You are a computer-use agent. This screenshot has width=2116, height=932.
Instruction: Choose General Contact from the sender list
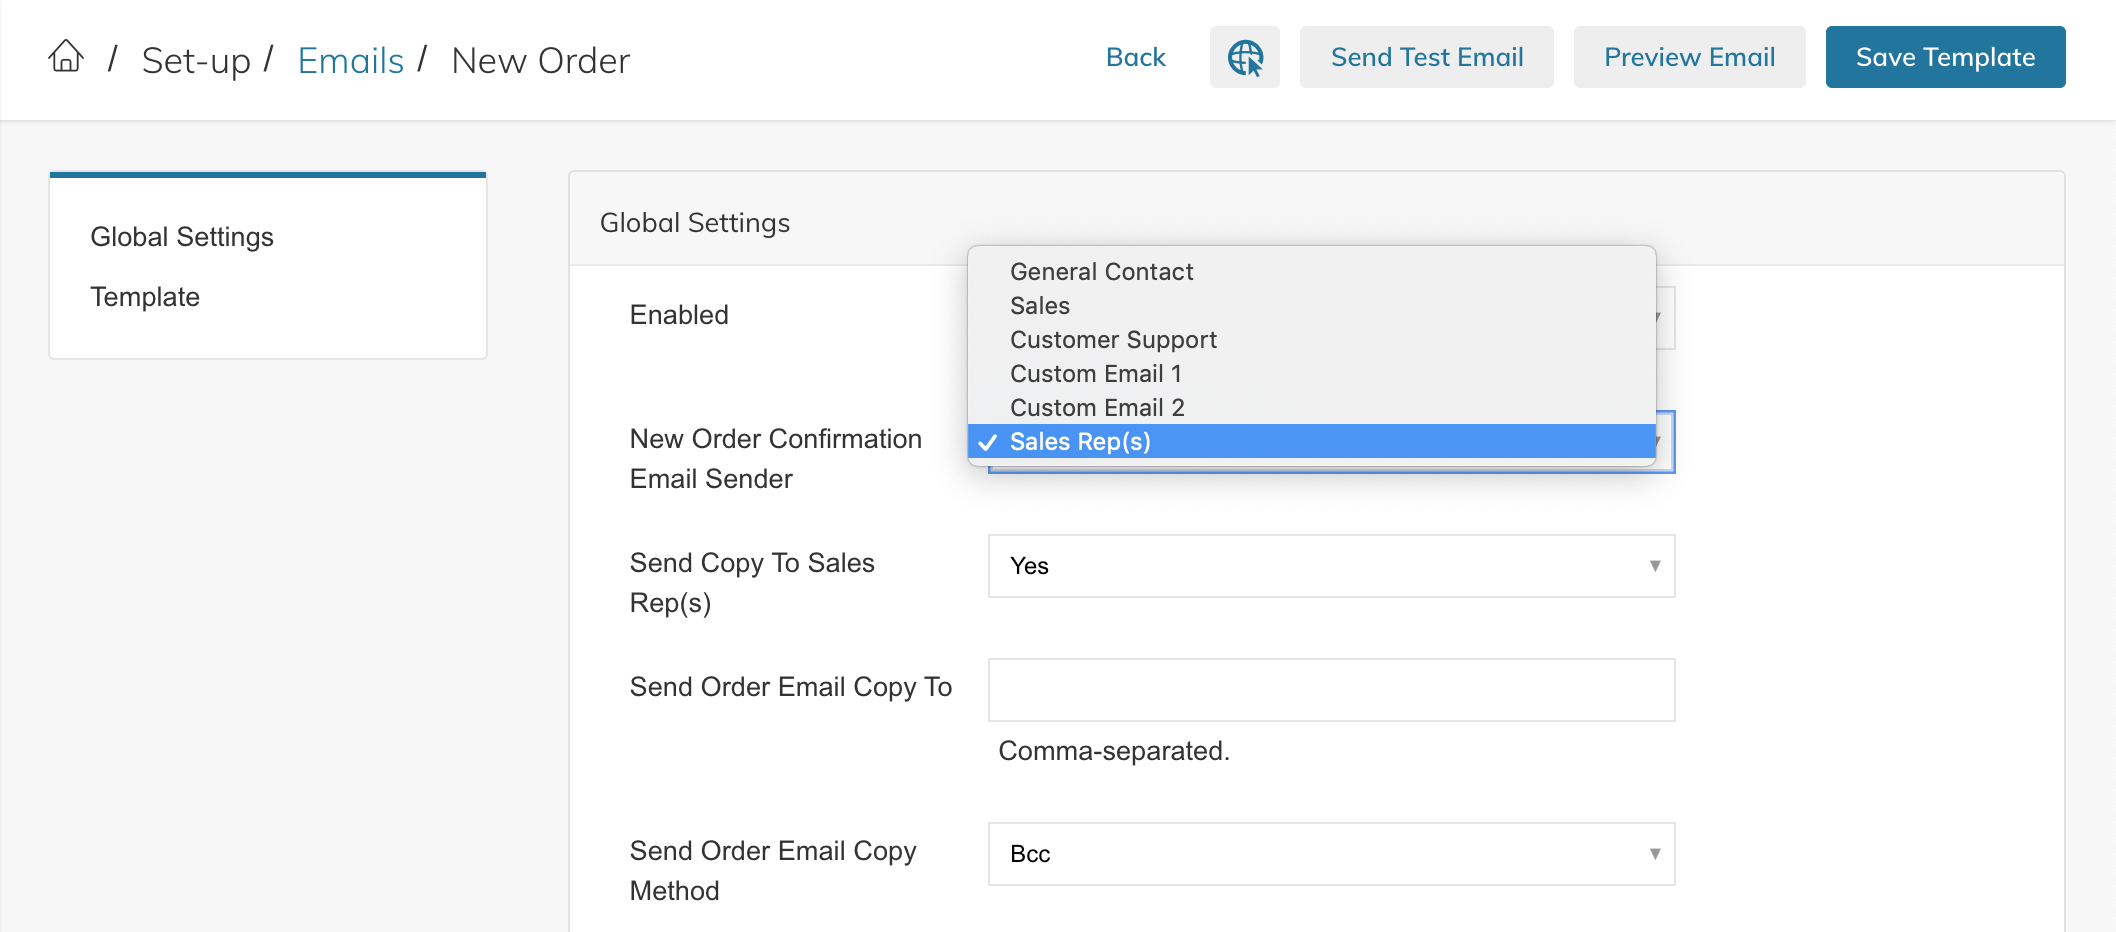pyautogui.click(x=1312, y=272)
